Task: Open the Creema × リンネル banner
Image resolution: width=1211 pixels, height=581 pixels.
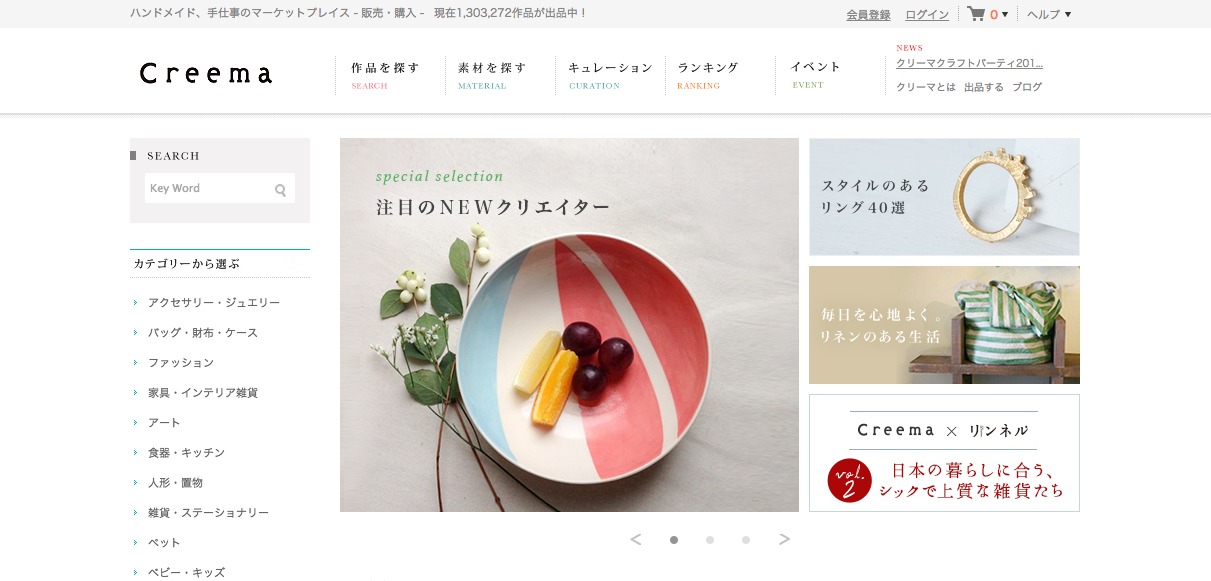Action: [x=944, y=453]
